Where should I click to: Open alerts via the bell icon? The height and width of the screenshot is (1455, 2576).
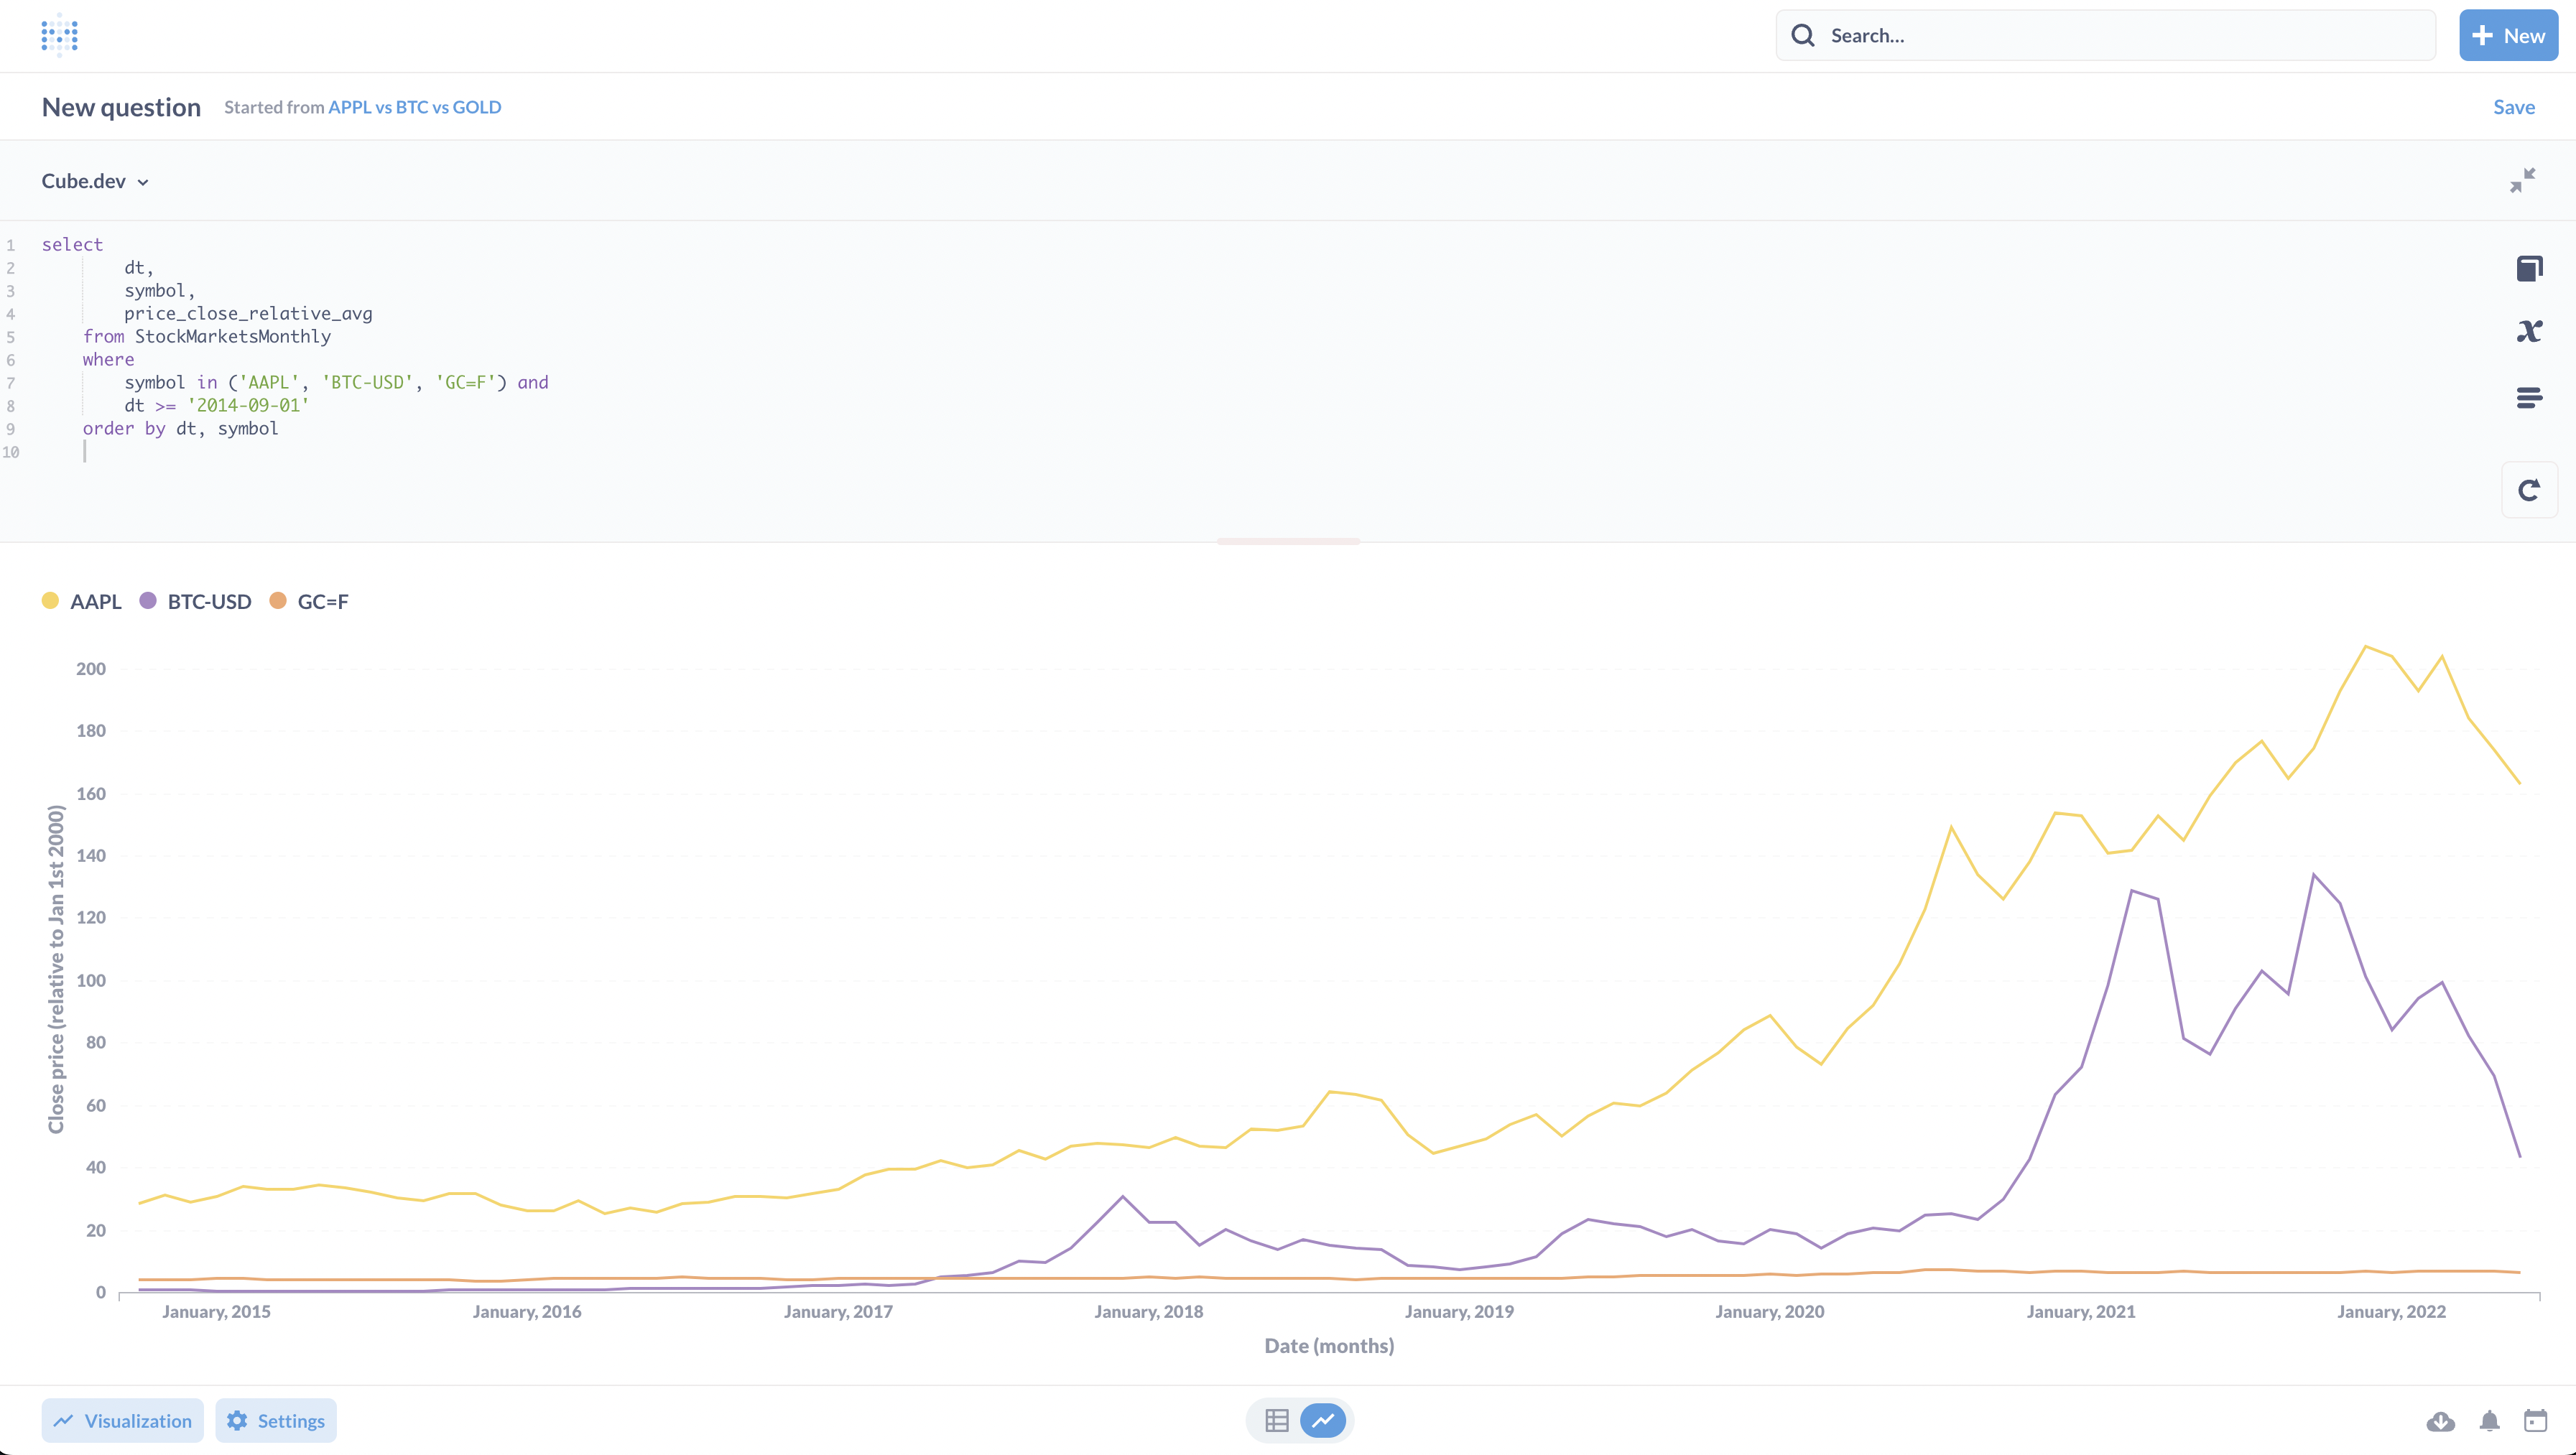pyautogui.click(x=2489, y=1421)
